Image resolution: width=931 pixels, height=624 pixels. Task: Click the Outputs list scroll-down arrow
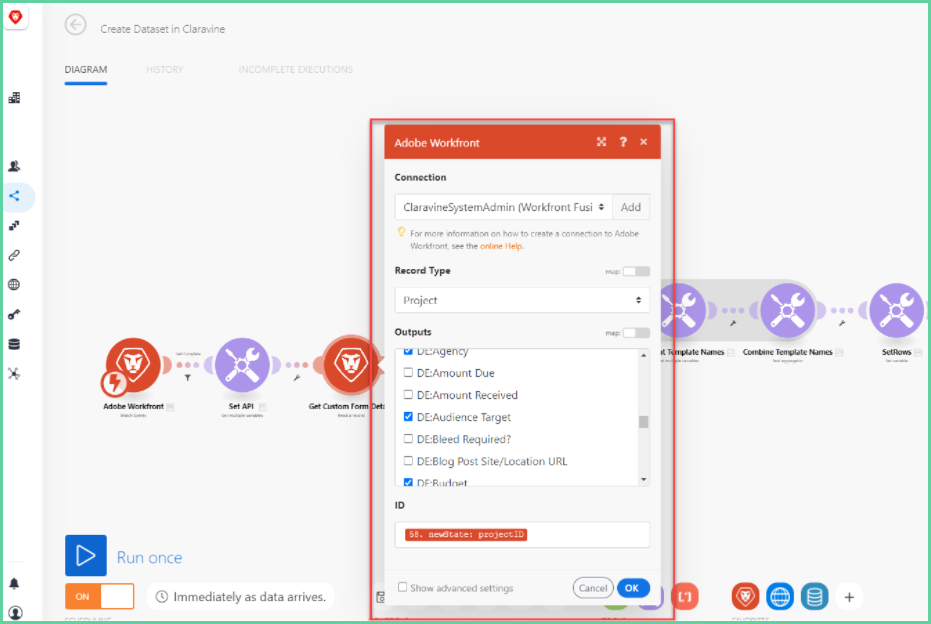click(644, 479)
